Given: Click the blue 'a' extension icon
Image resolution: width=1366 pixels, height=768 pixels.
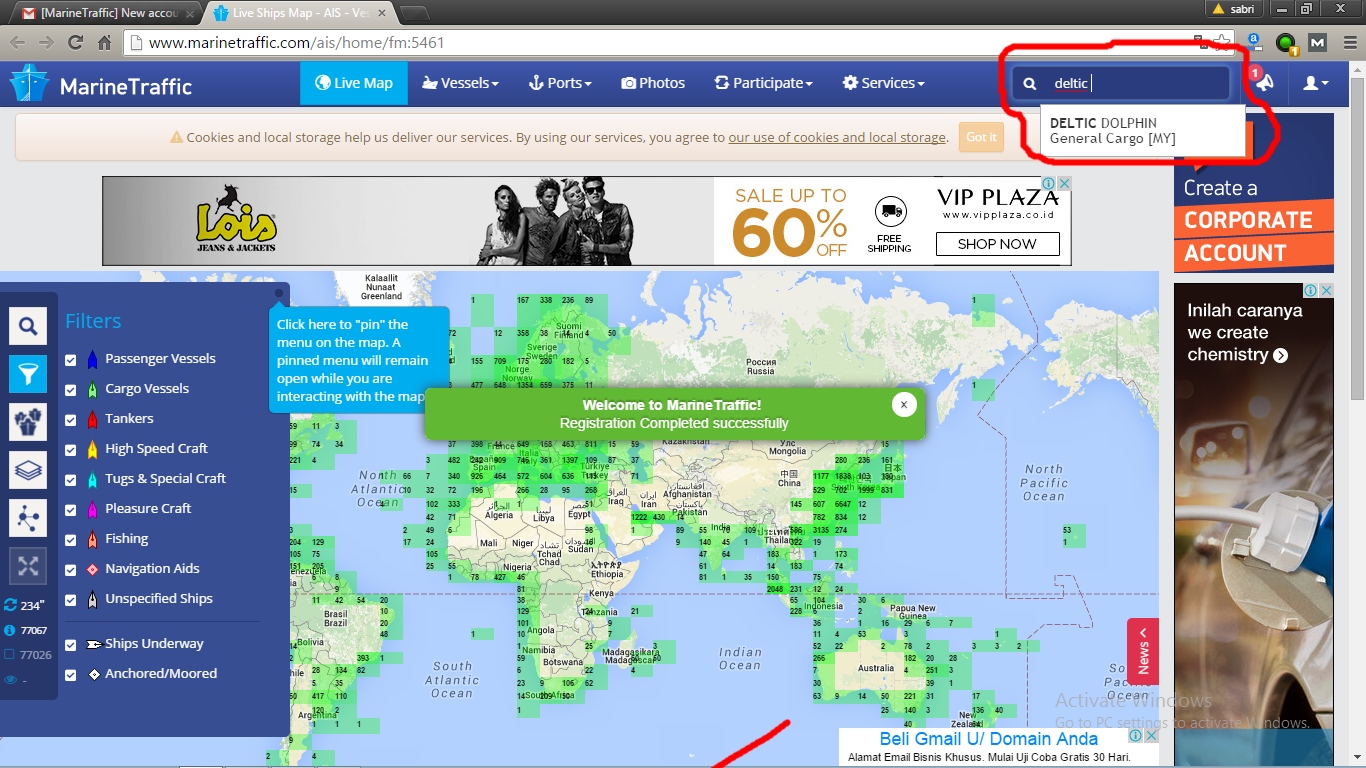Looking at the screenshot, I should 1254,43.
